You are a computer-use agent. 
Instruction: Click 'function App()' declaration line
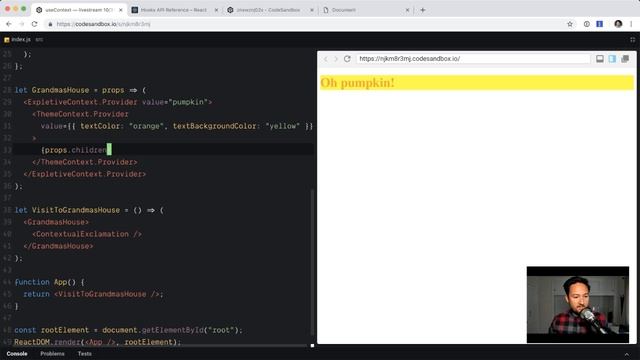(49, 282)
